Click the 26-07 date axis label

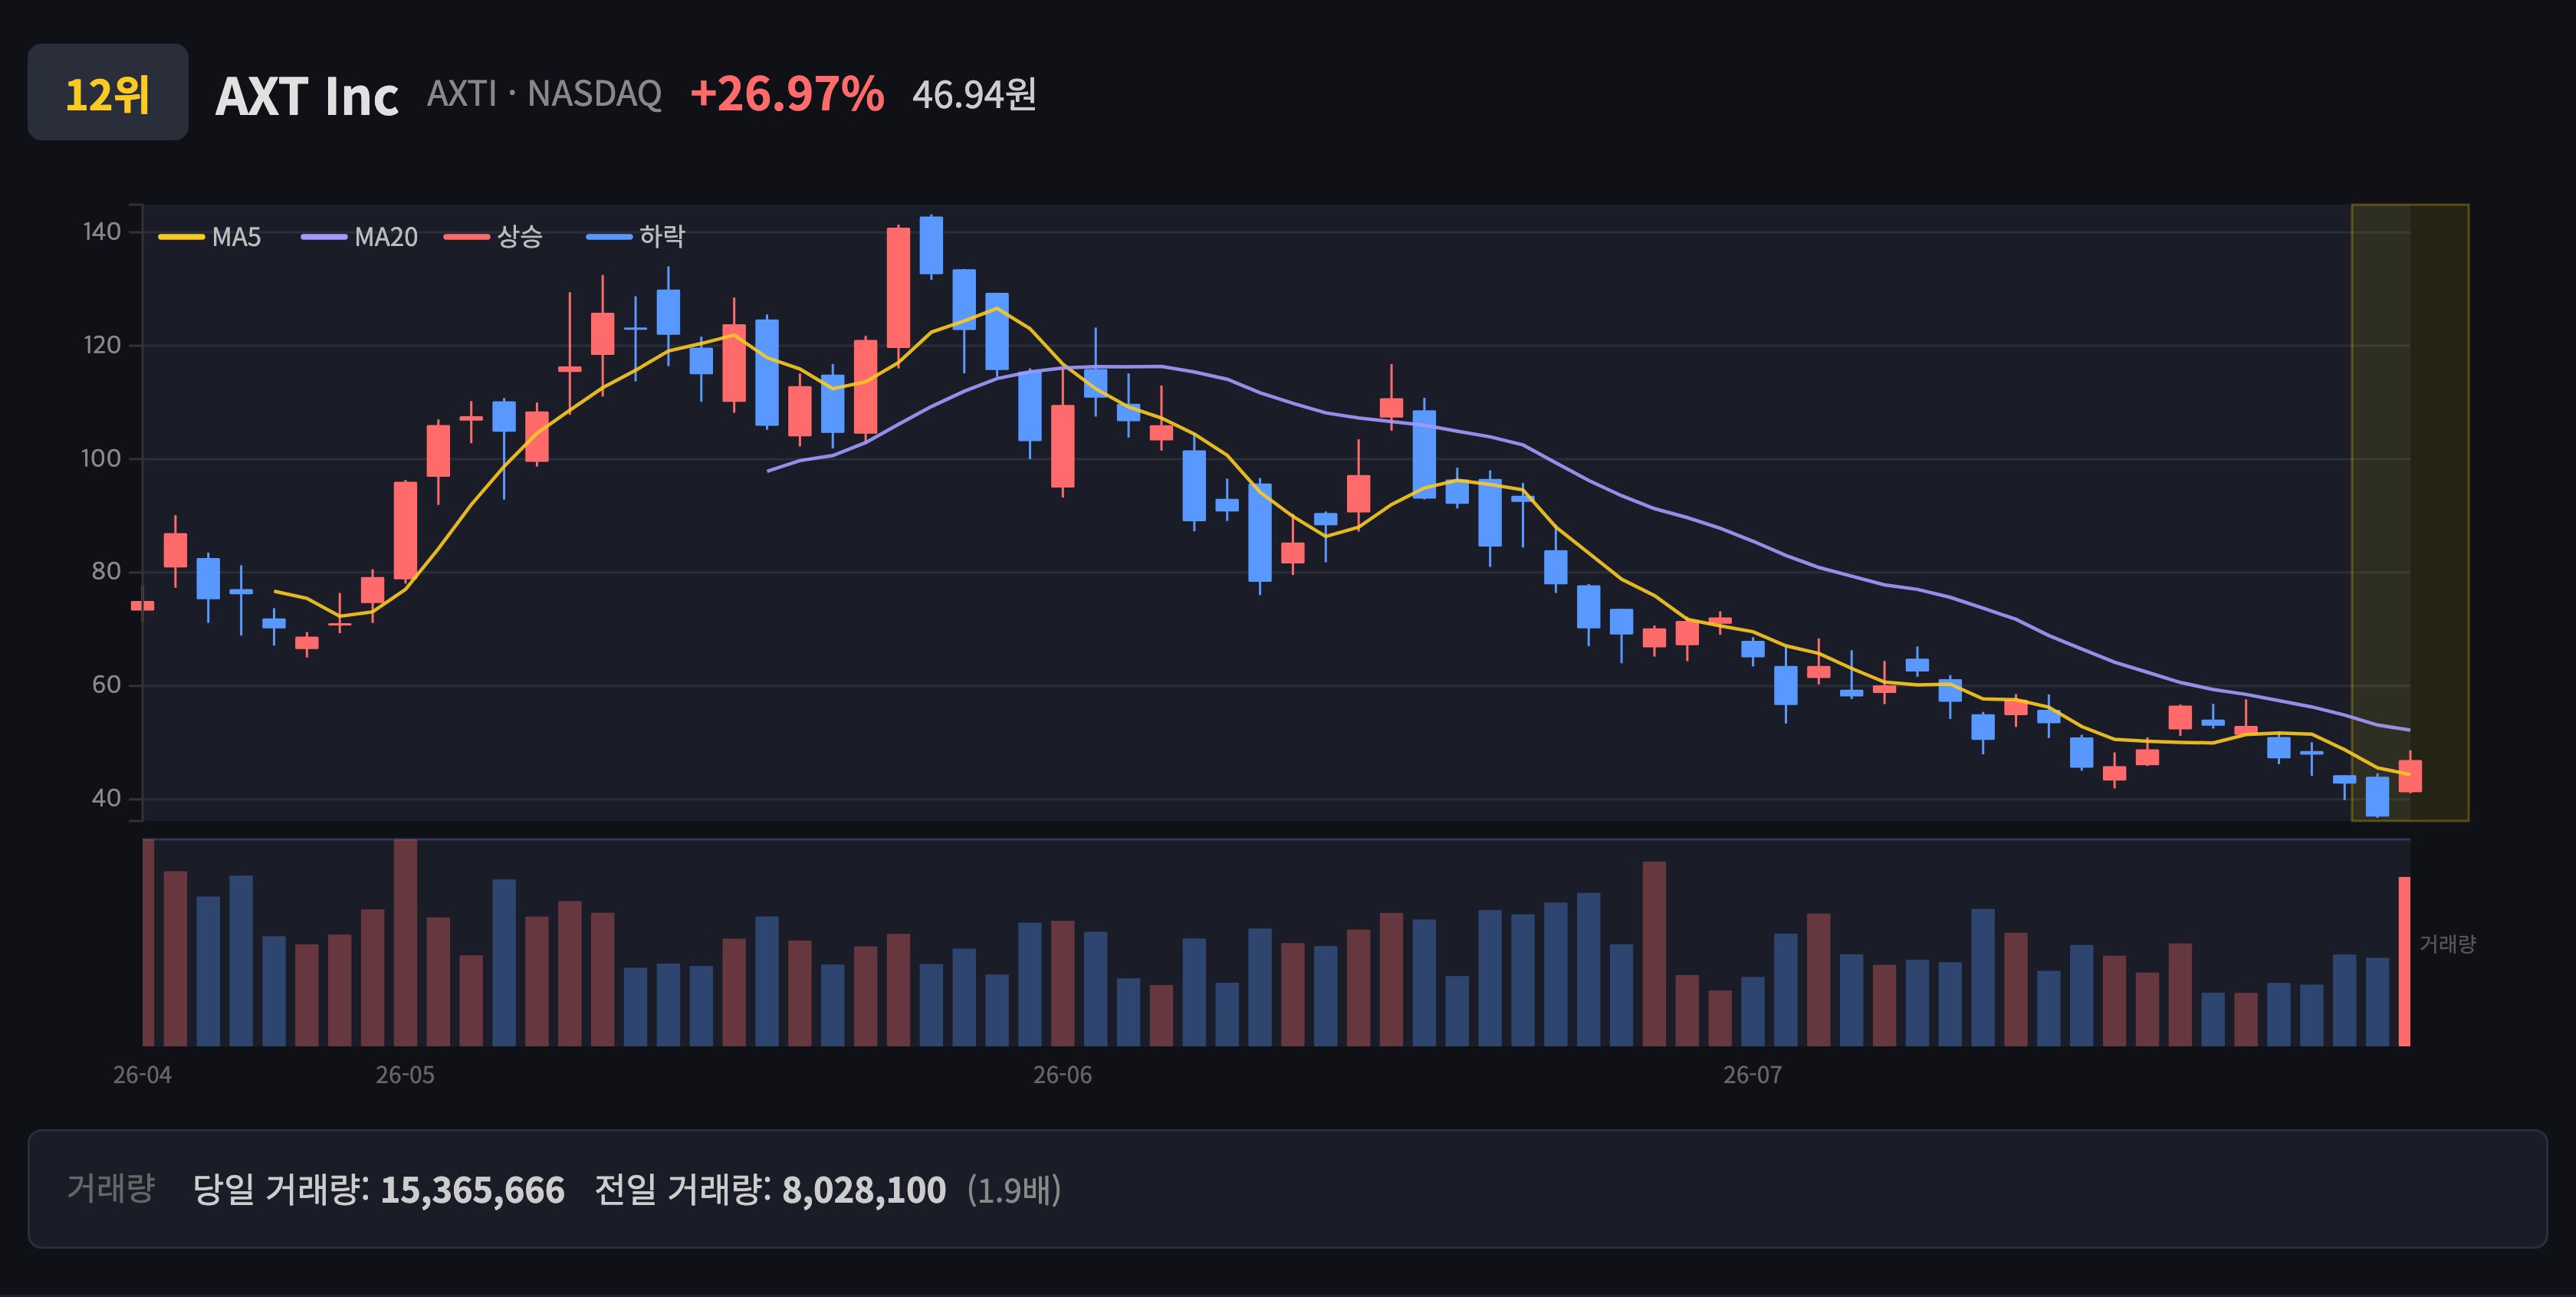(x=1752, y=1075)
